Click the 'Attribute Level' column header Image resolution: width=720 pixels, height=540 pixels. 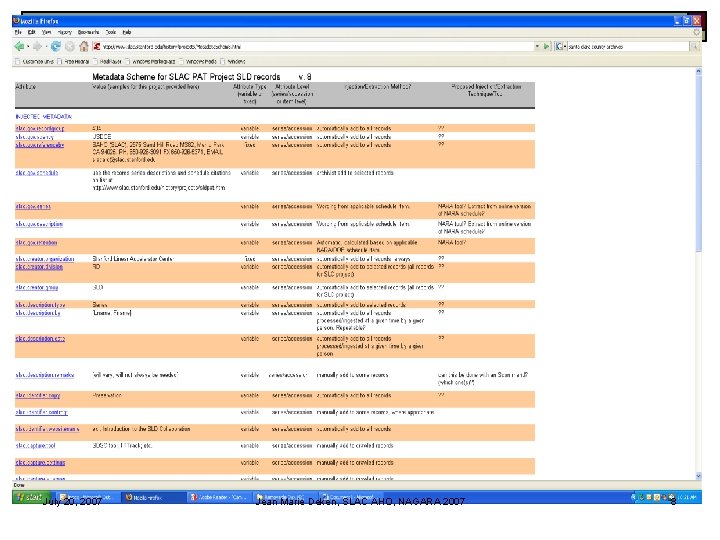point(292,94)
